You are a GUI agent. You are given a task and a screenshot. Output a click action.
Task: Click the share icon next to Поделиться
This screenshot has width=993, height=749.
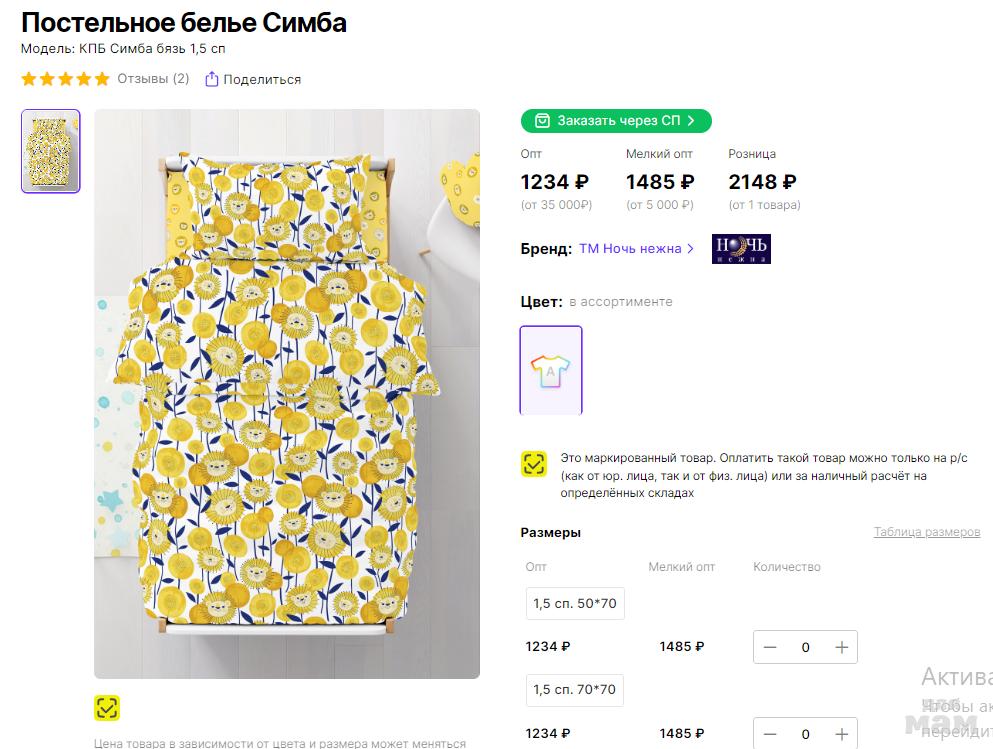[211, 79]
